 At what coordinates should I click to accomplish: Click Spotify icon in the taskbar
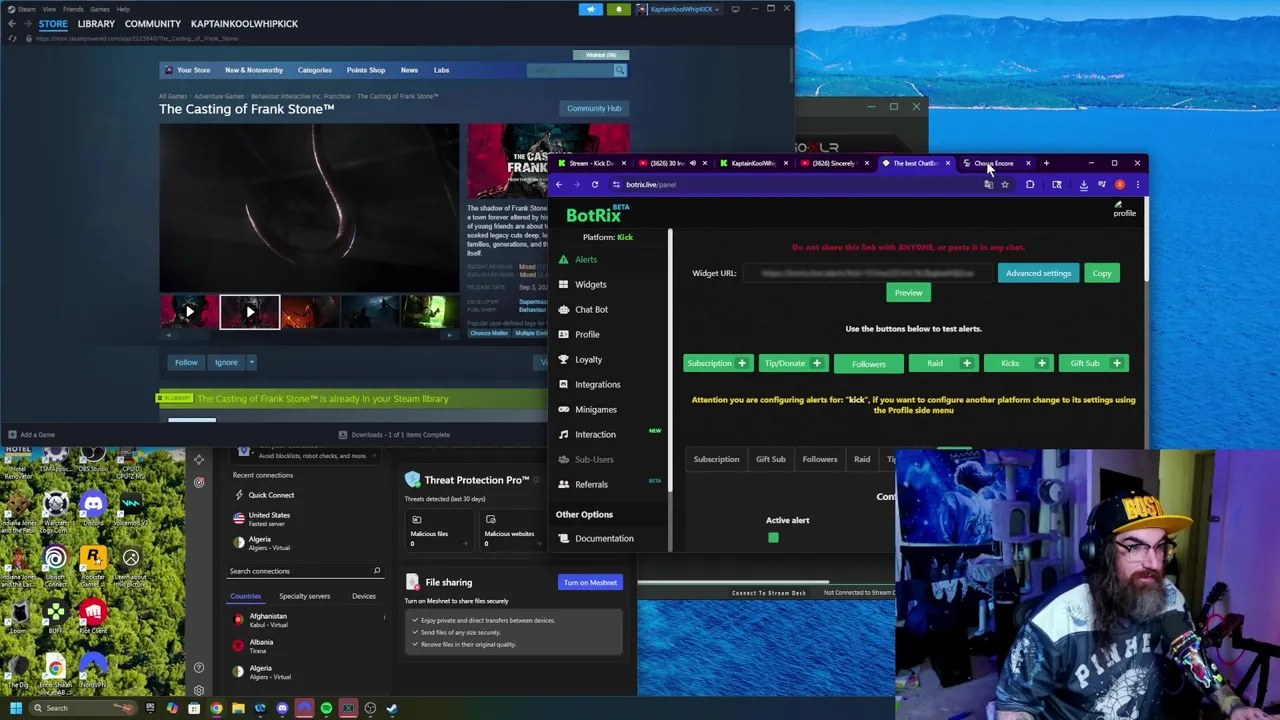pos(326,708)
